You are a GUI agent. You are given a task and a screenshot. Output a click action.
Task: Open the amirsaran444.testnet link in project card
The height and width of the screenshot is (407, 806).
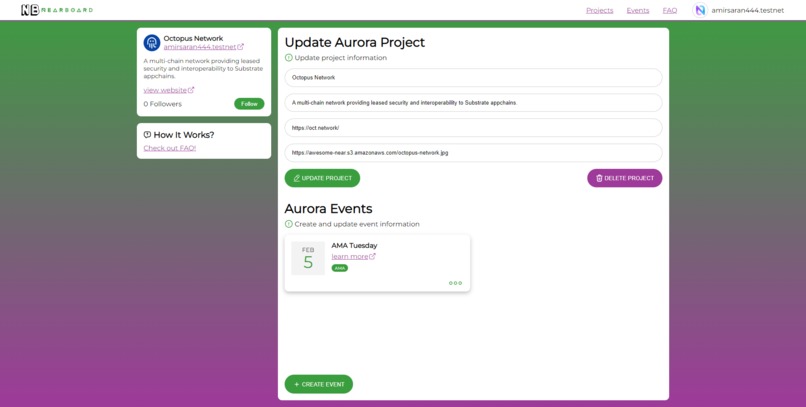coord(199,47)
